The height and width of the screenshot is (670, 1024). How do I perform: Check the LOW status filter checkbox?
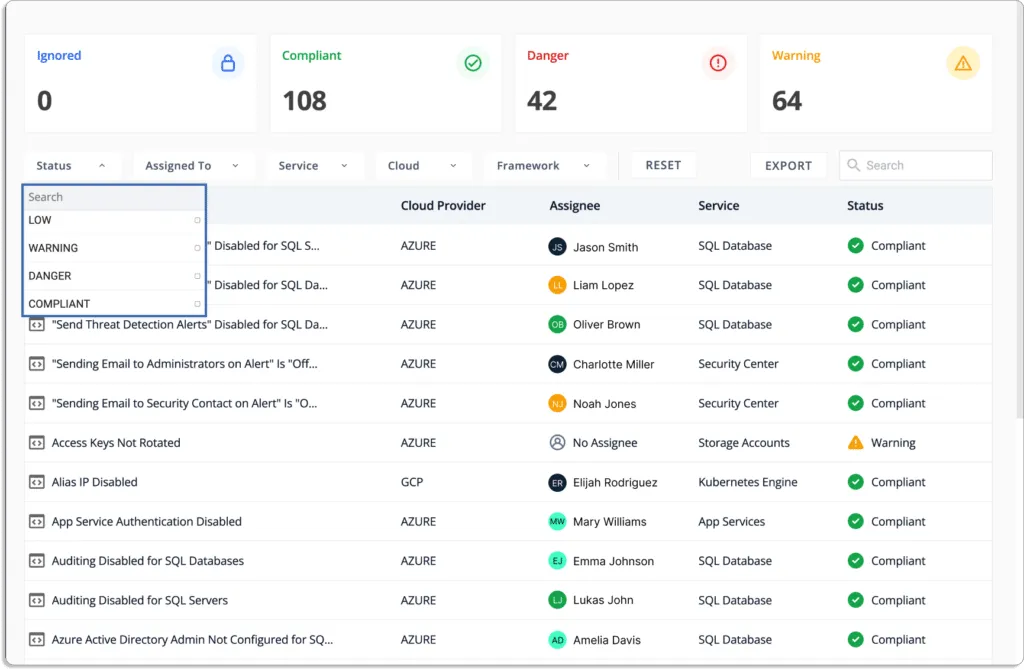[197, 220]
